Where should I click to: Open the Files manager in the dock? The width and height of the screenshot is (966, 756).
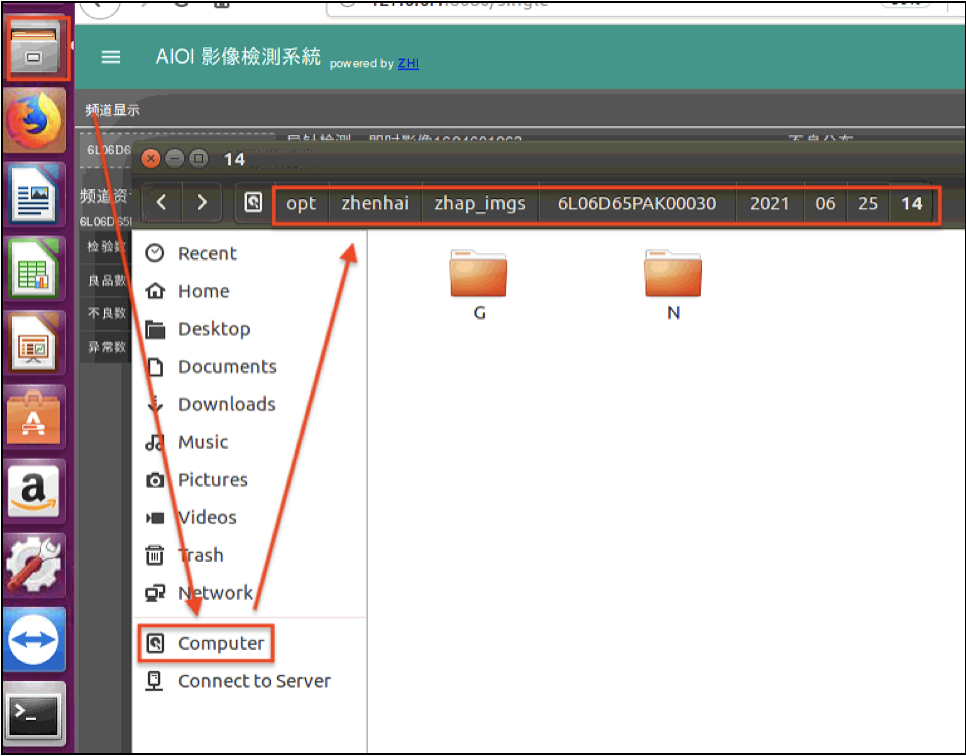(37, 48)
